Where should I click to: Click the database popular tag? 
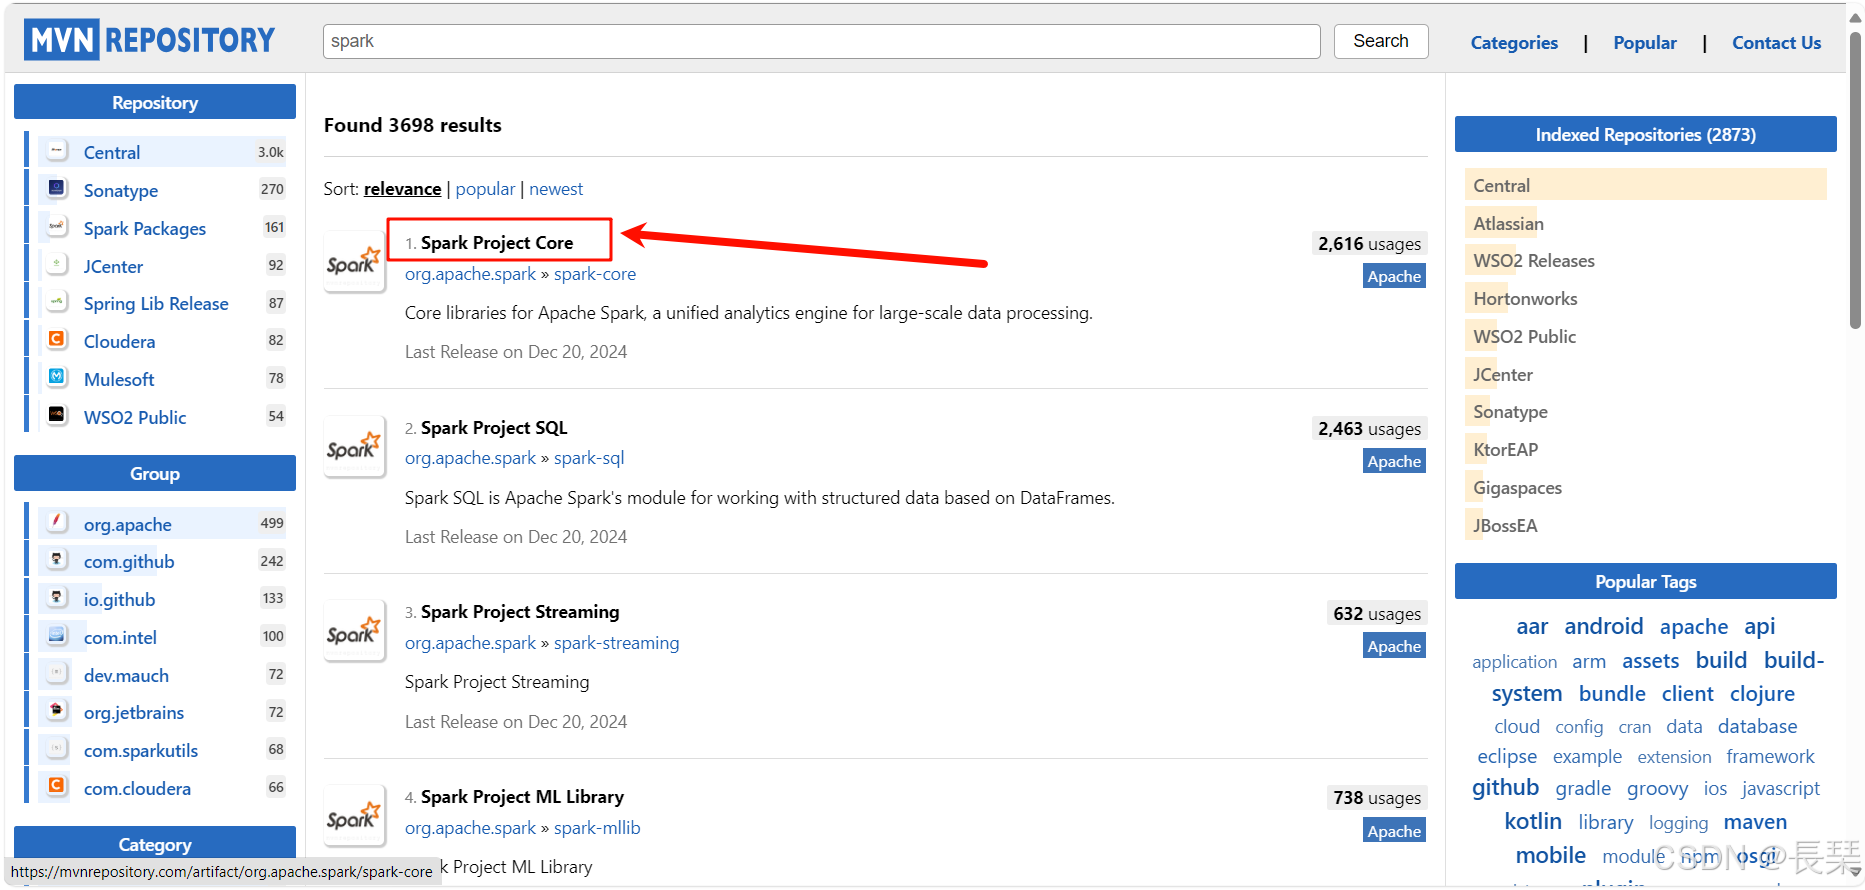(x=1757, y=727)
